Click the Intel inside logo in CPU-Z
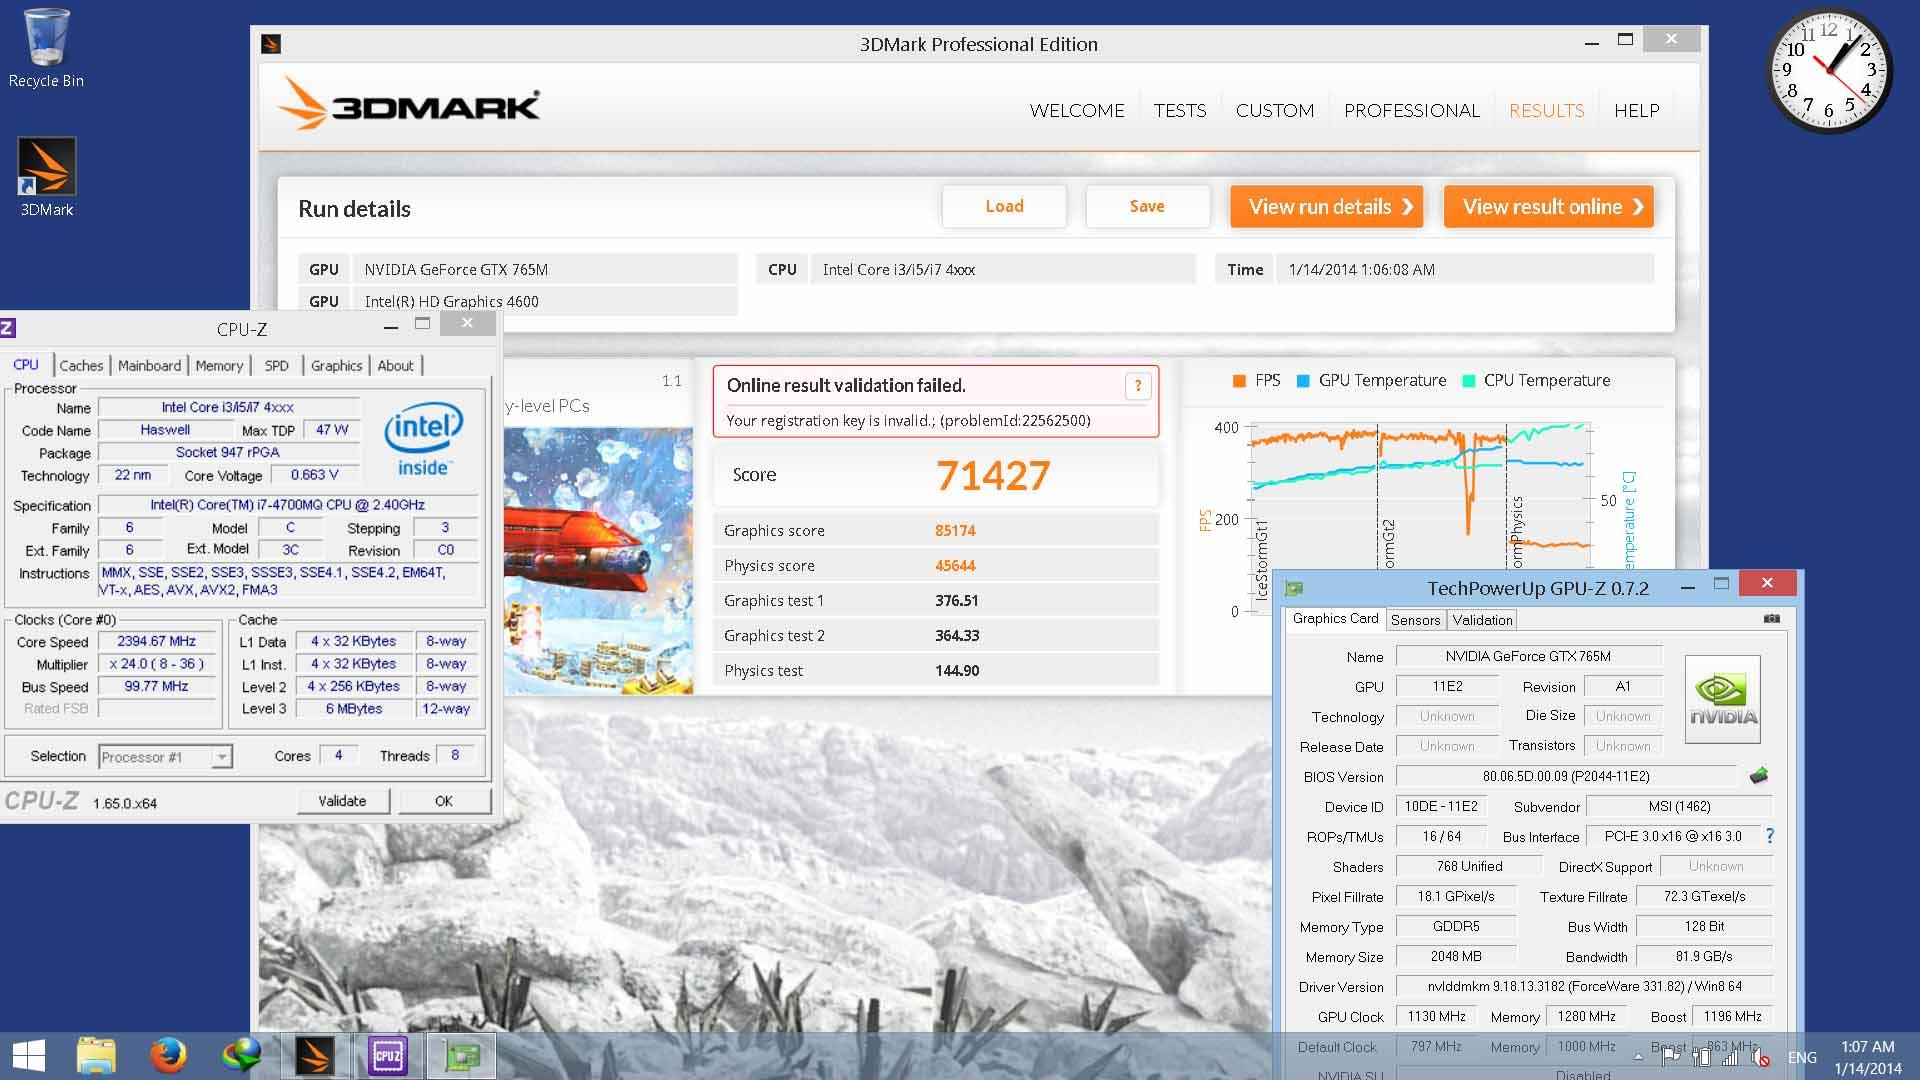 pos(424,438)
